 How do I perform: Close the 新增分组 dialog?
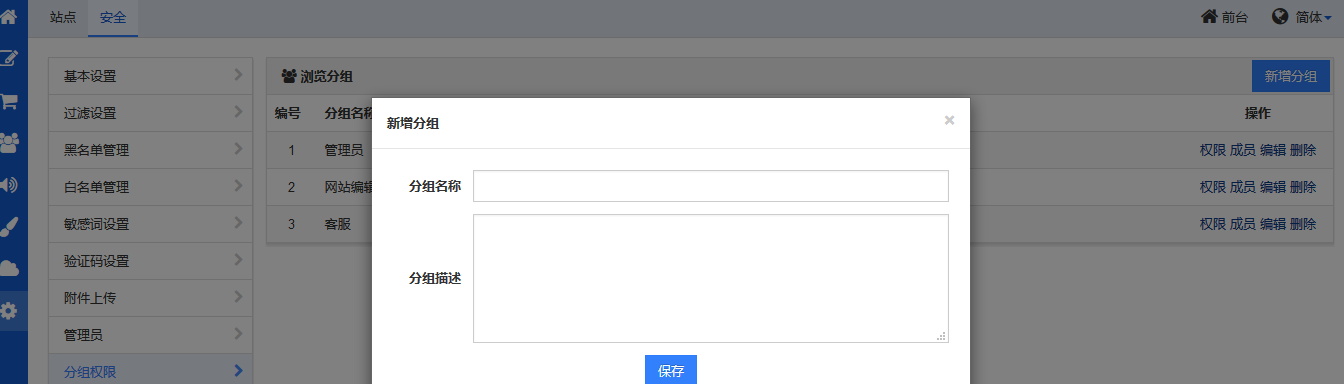949,120
